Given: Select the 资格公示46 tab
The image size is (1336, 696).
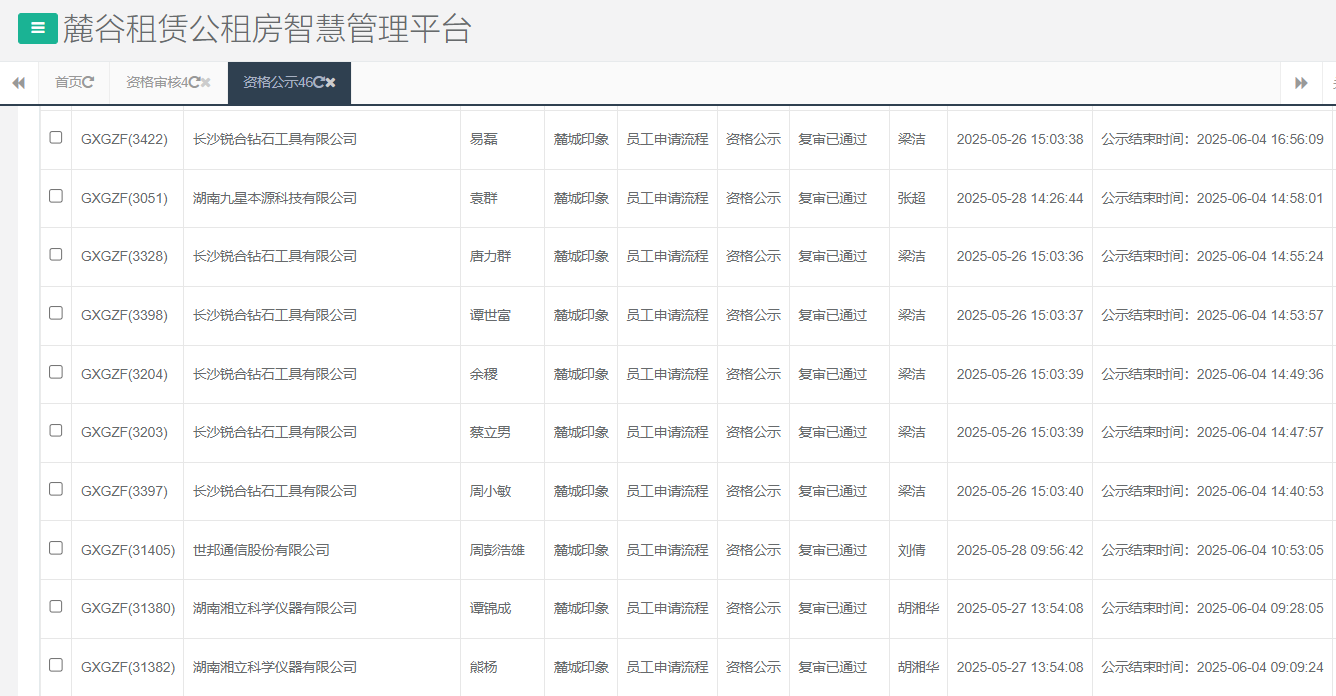Looking at the screenshot, I should (x=277, y=83).
